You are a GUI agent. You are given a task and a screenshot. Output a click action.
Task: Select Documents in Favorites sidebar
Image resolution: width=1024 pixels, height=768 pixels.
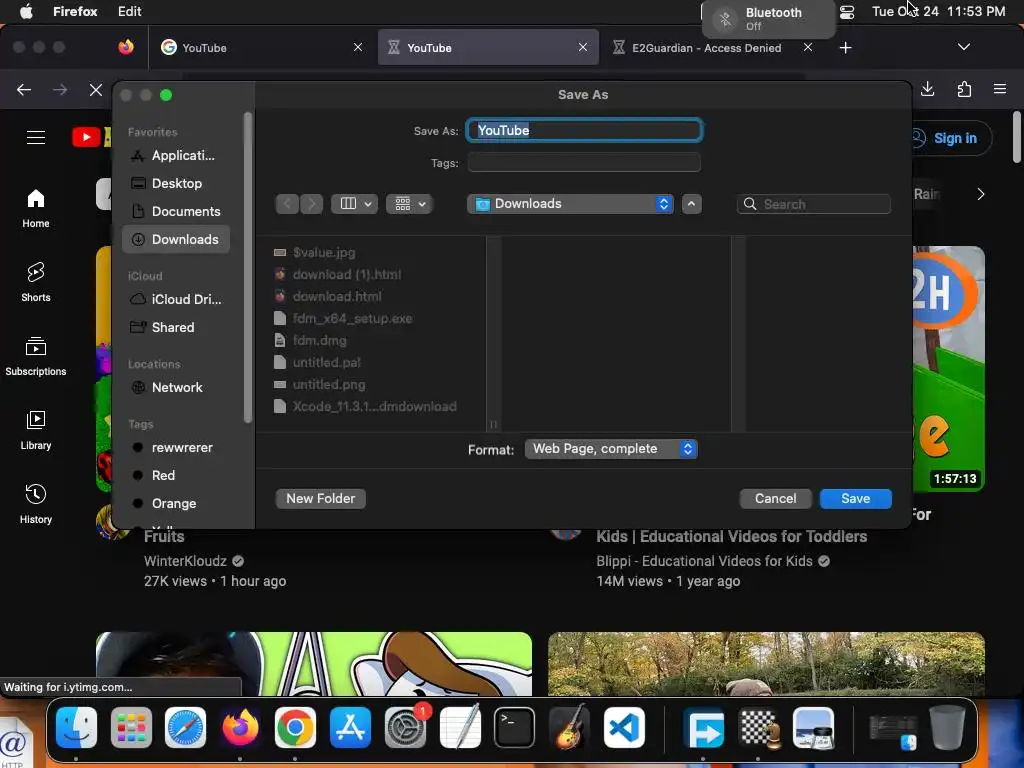(x=176, y=212)
